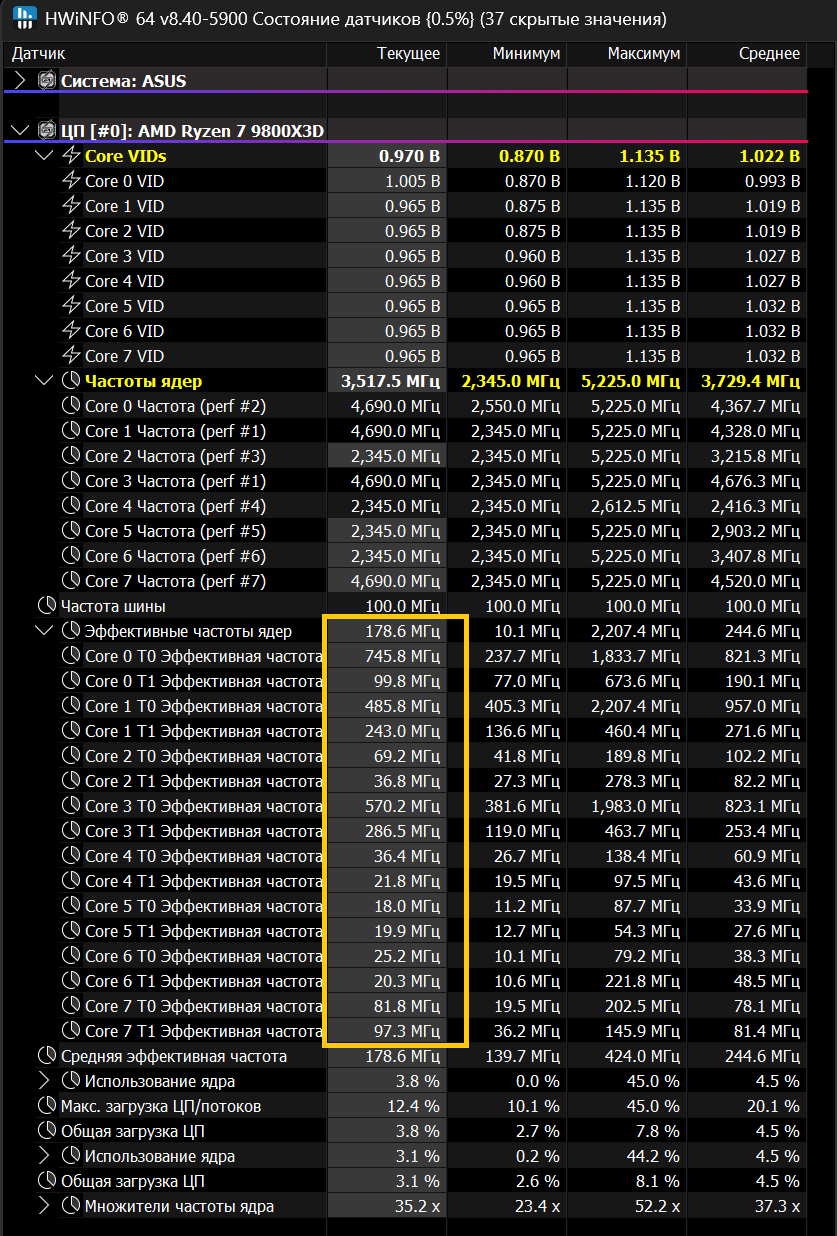Select the Core 1 T0 Эффективная частота row

(406, 705)
